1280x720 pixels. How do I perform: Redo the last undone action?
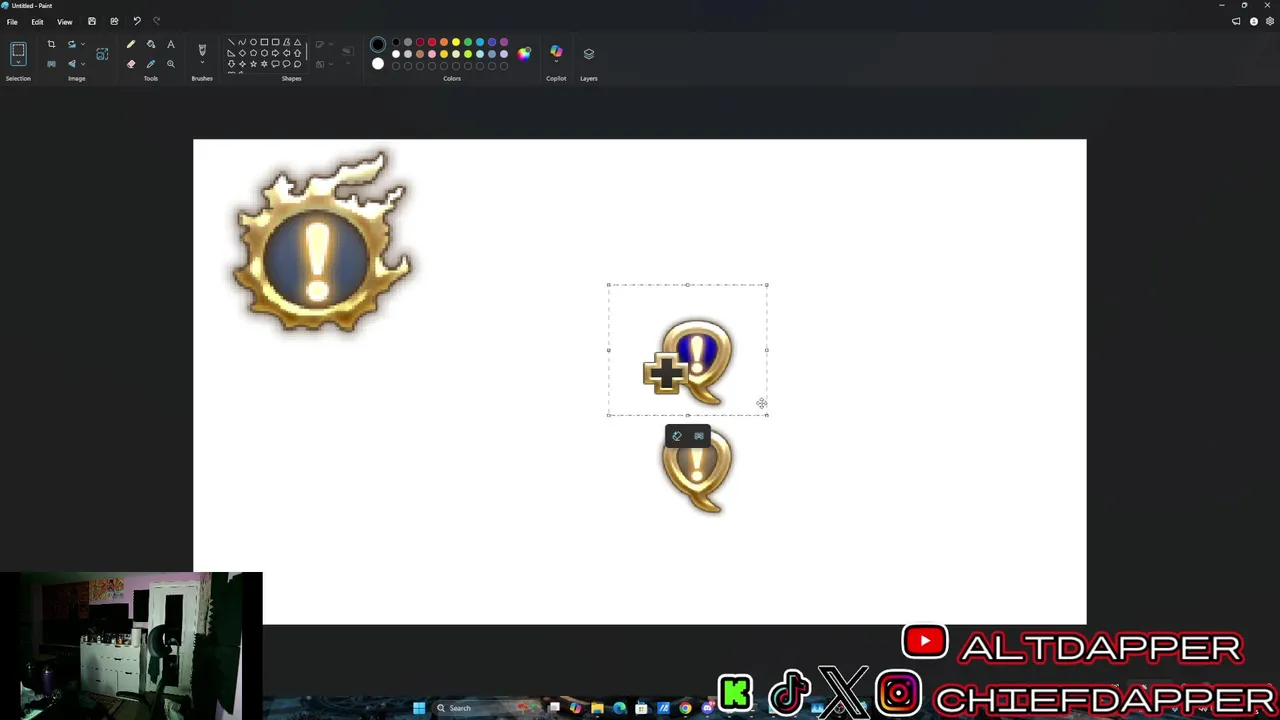pos(156,21)
